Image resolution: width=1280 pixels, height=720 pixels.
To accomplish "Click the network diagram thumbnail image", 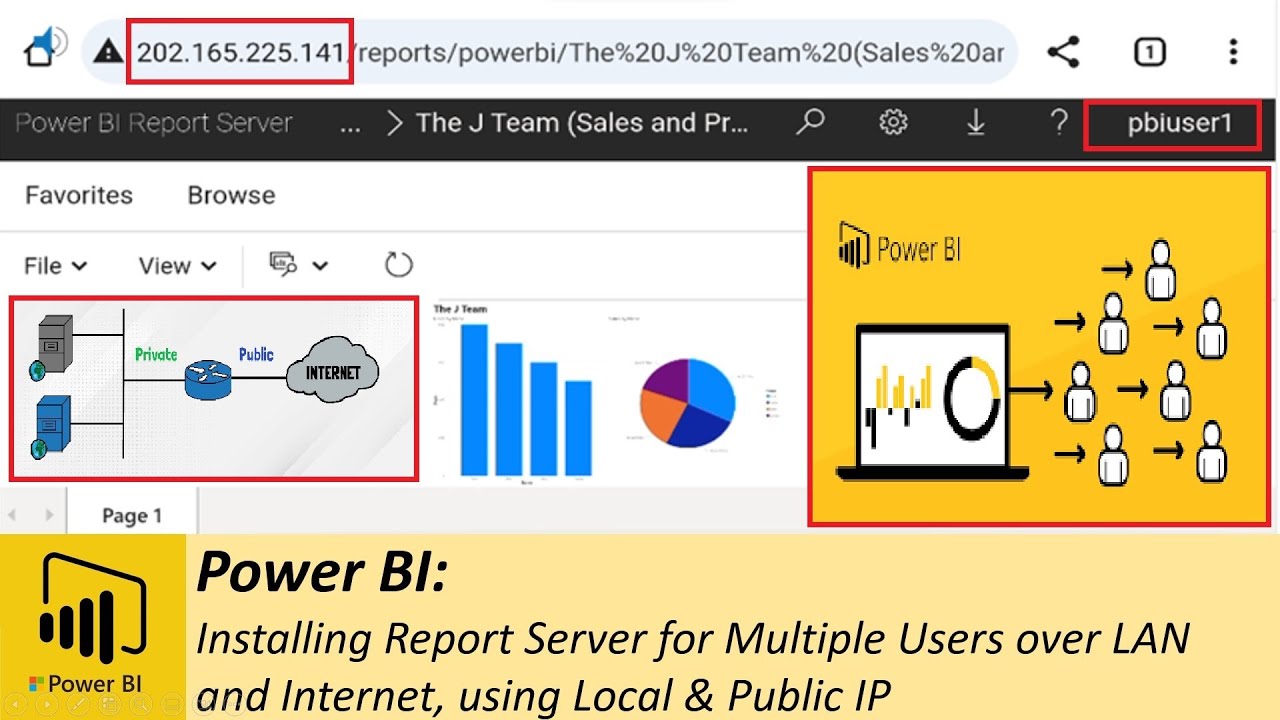I will click(x=214, y=389).
